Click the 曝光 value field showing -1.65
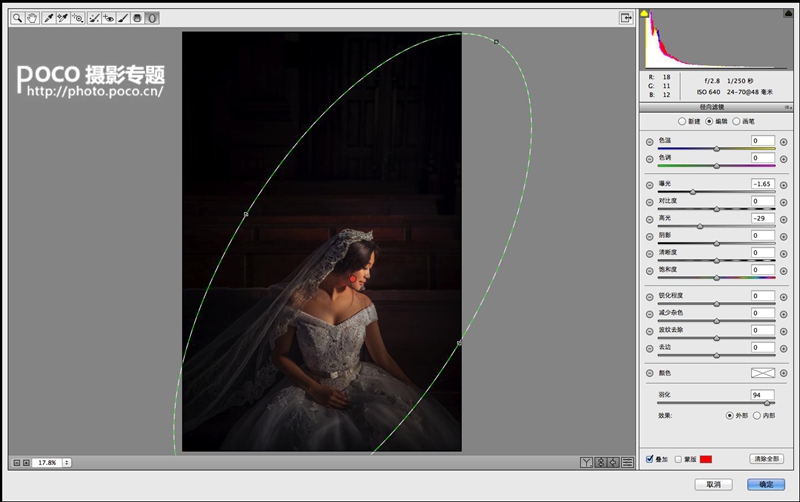Screen dimensions: 800x502 (x=763, y=184)
